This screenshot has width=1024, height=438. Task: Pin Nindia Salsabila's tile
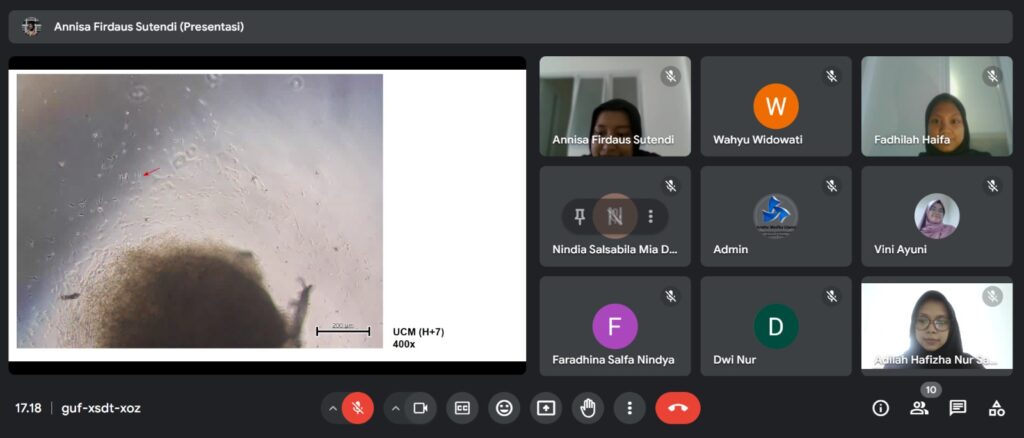coord(580,216)
